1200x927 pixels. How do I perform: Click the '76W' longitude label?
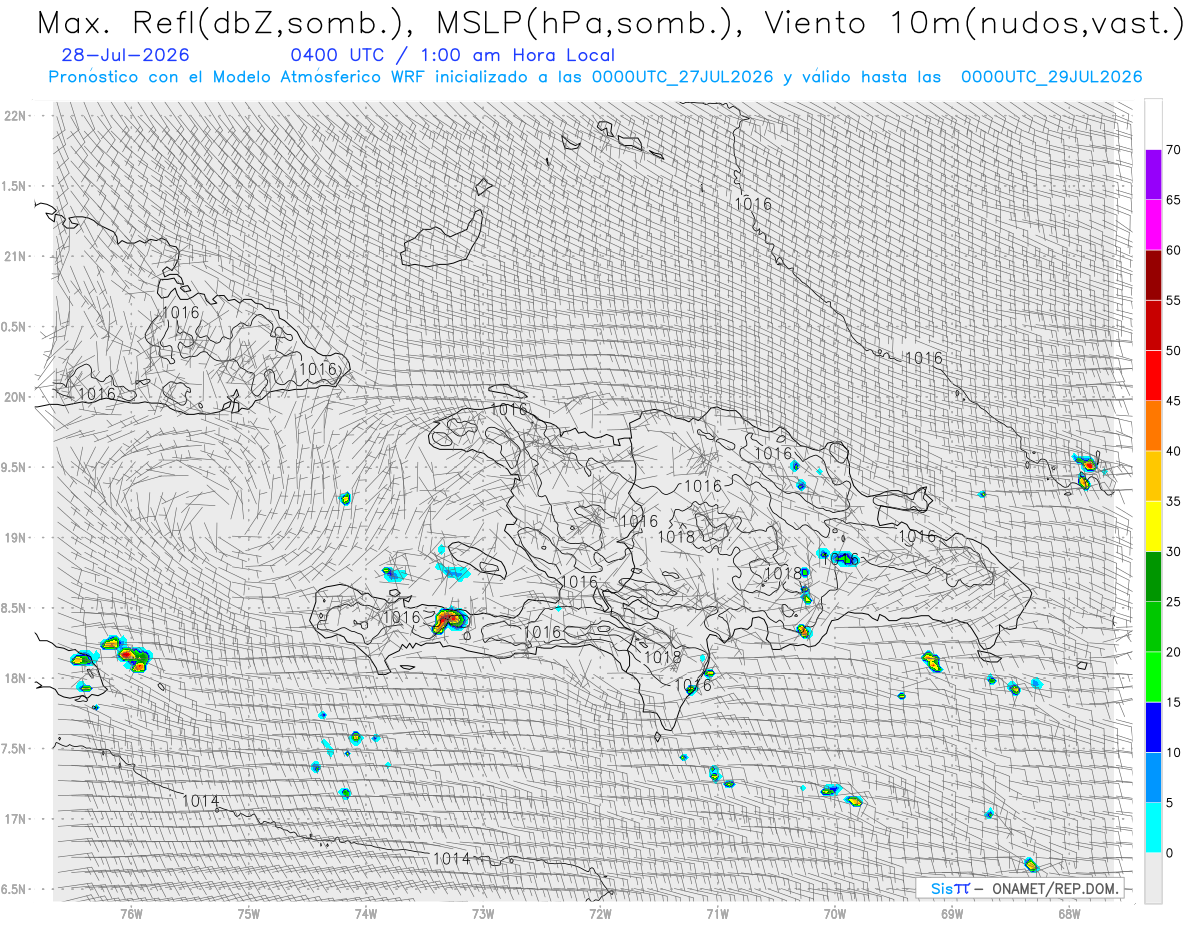click(x=131, y=913)
